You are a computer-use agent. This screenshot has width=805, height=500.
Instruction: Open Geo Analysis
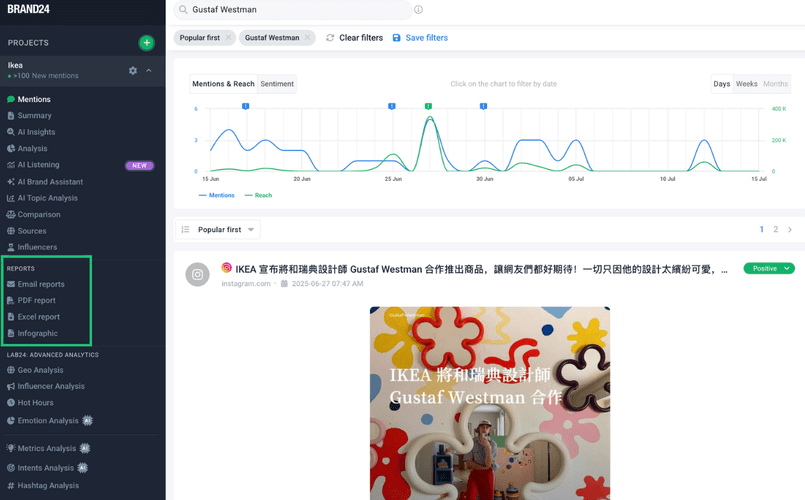(41, 370)
